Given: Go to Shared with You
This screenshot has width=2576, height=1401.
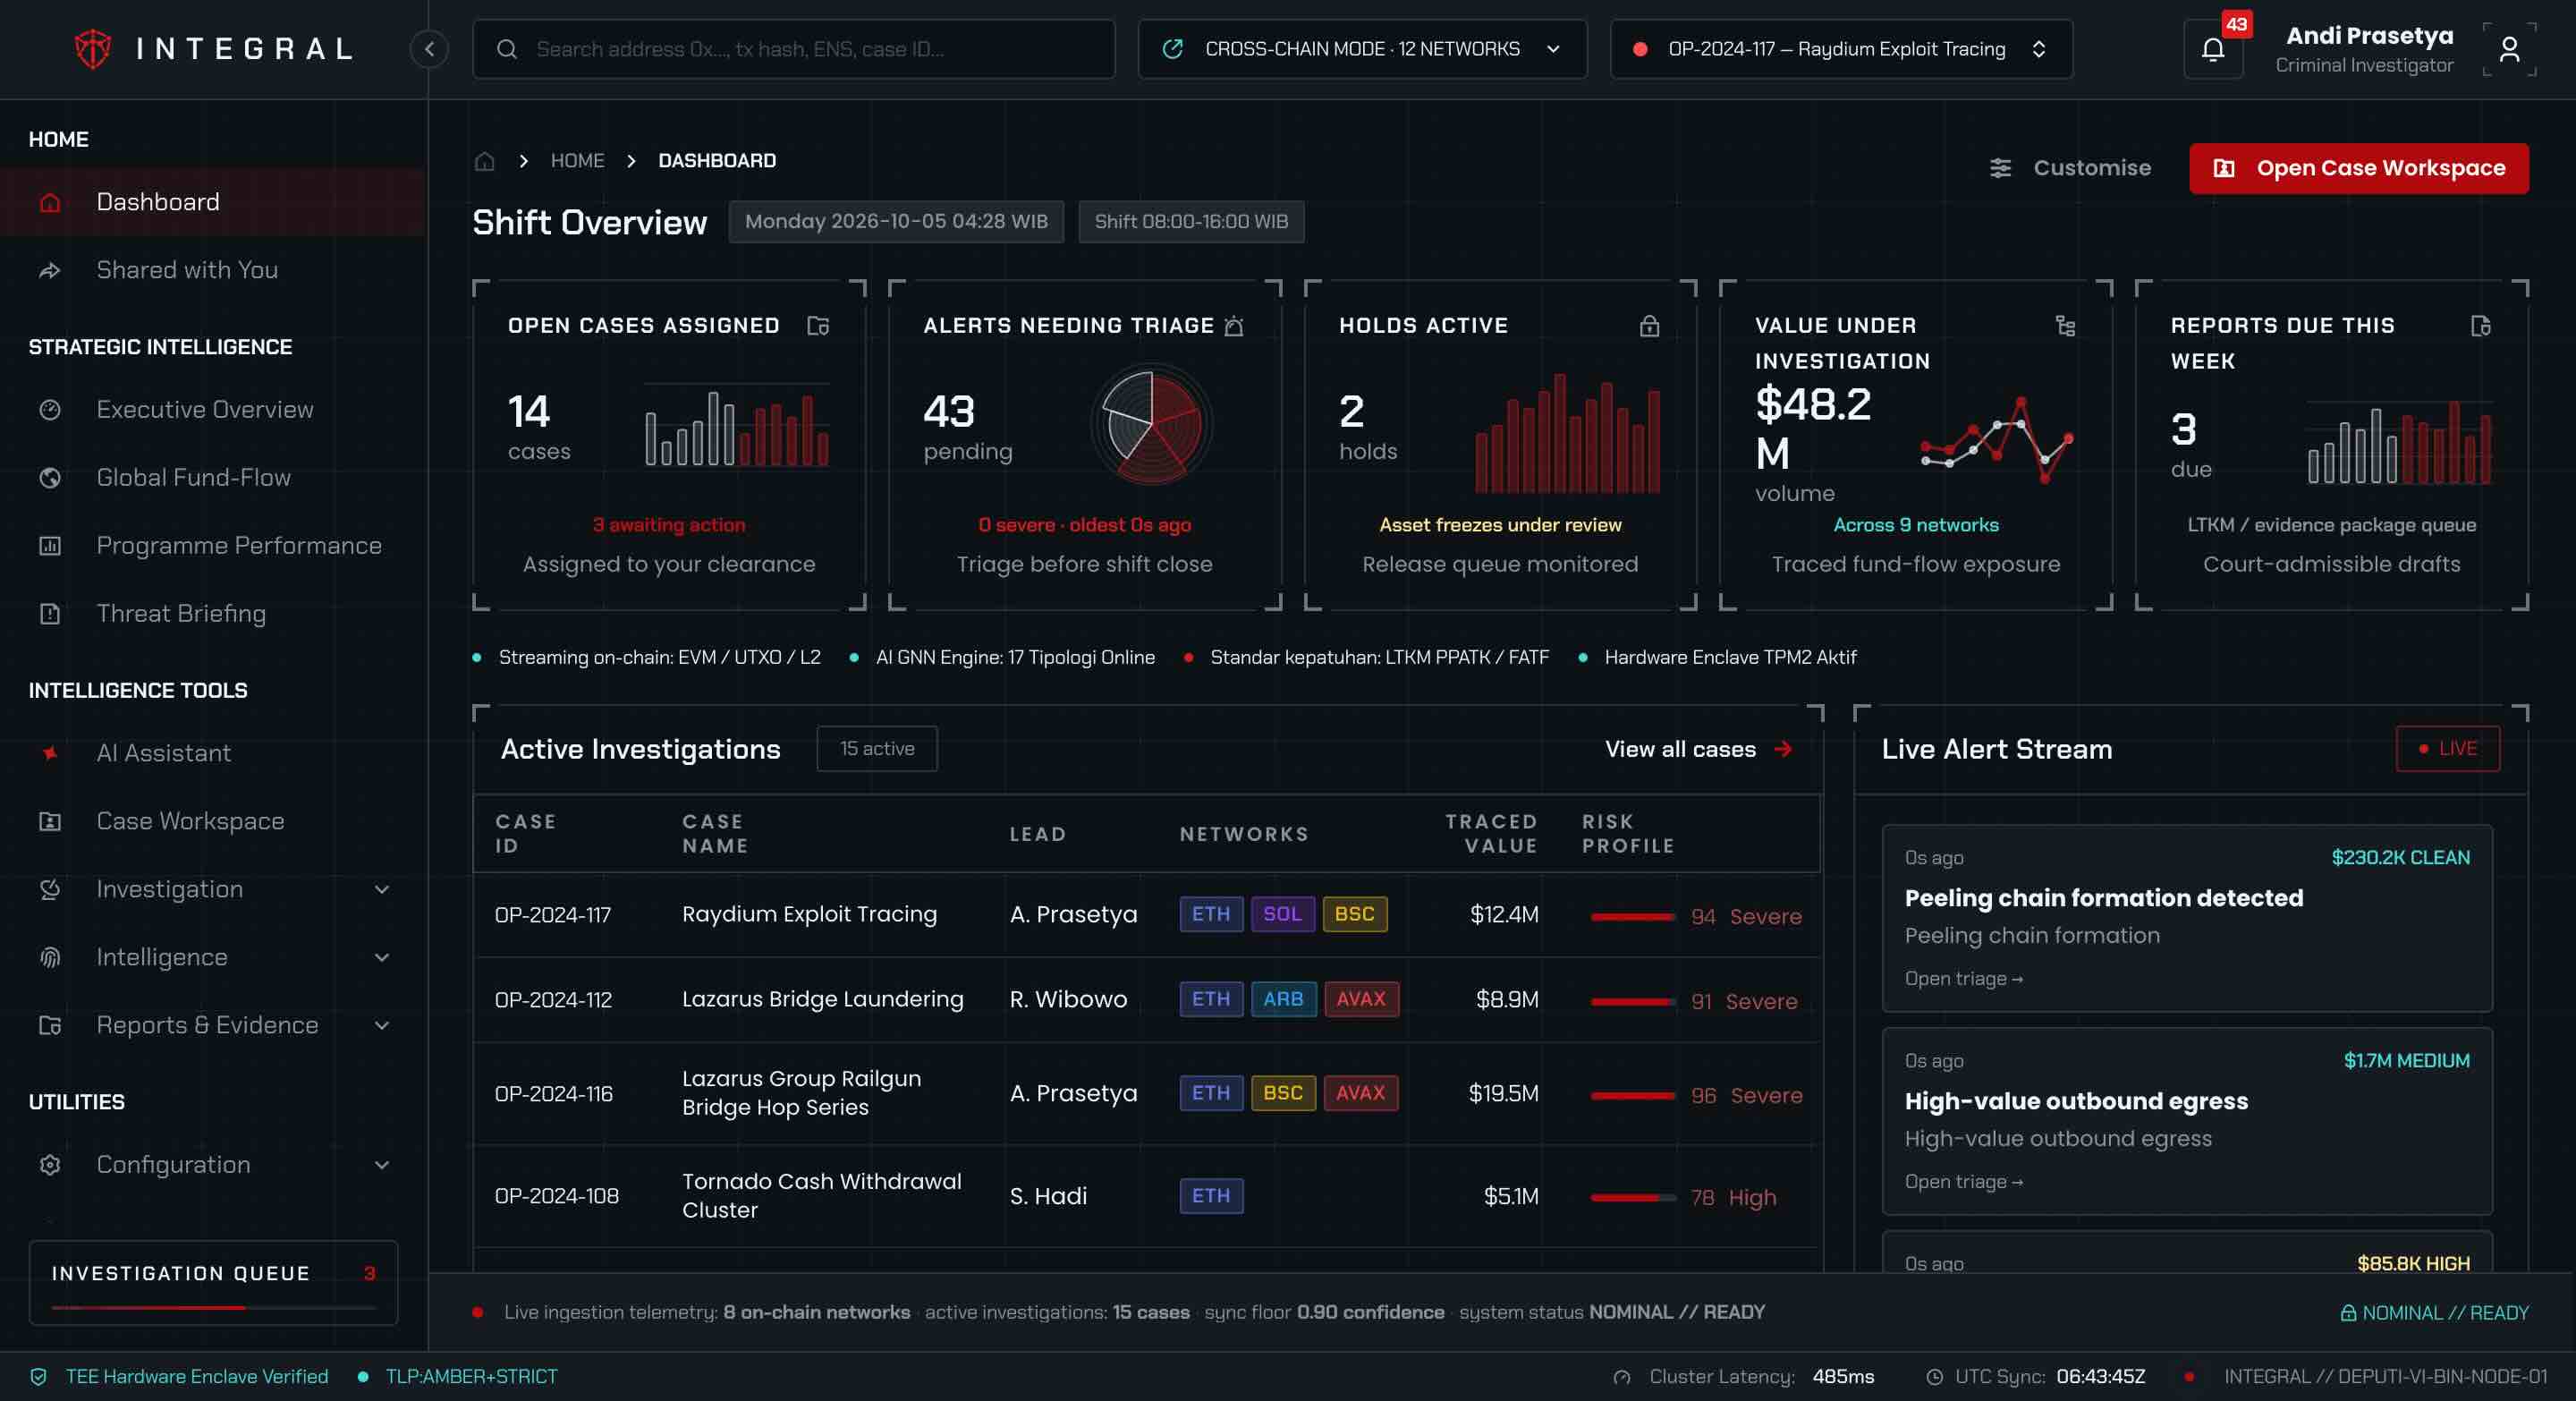Looking at the screenshot, I should click(x=214, y=270).
